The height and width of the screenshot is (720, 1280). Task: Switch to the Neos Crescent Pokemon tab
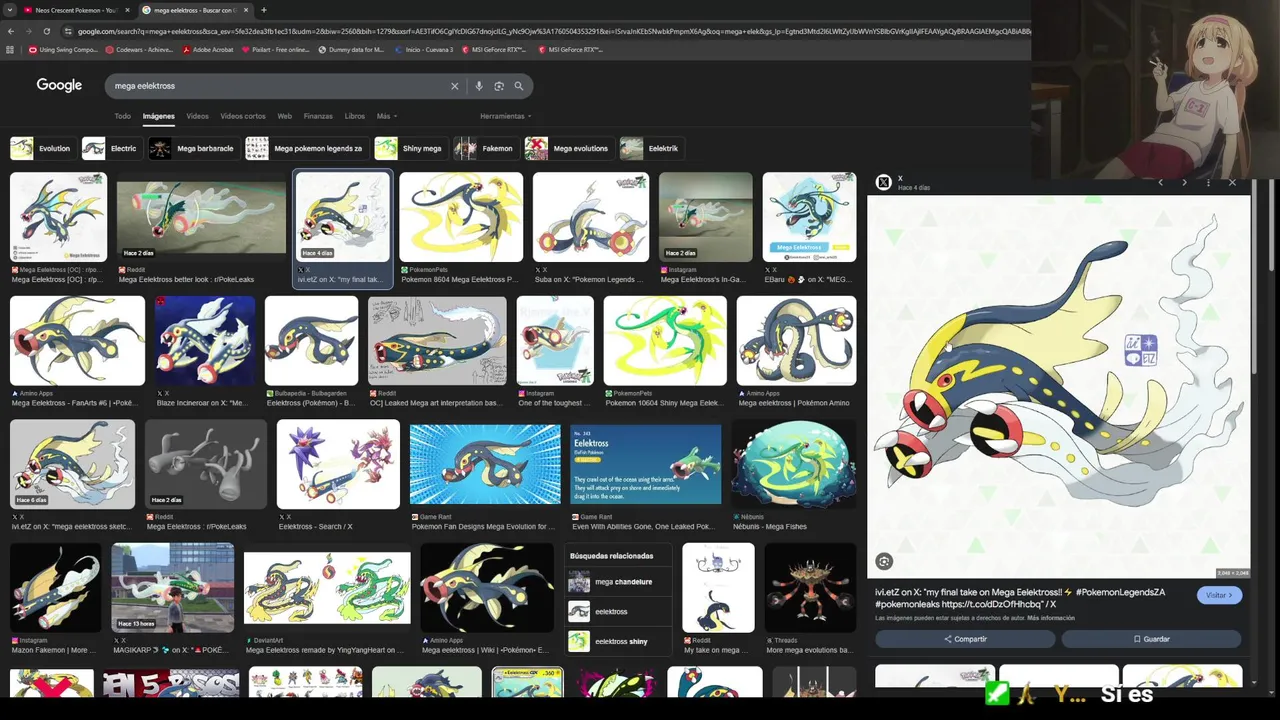pyautogui.click(x=75, y=10)
